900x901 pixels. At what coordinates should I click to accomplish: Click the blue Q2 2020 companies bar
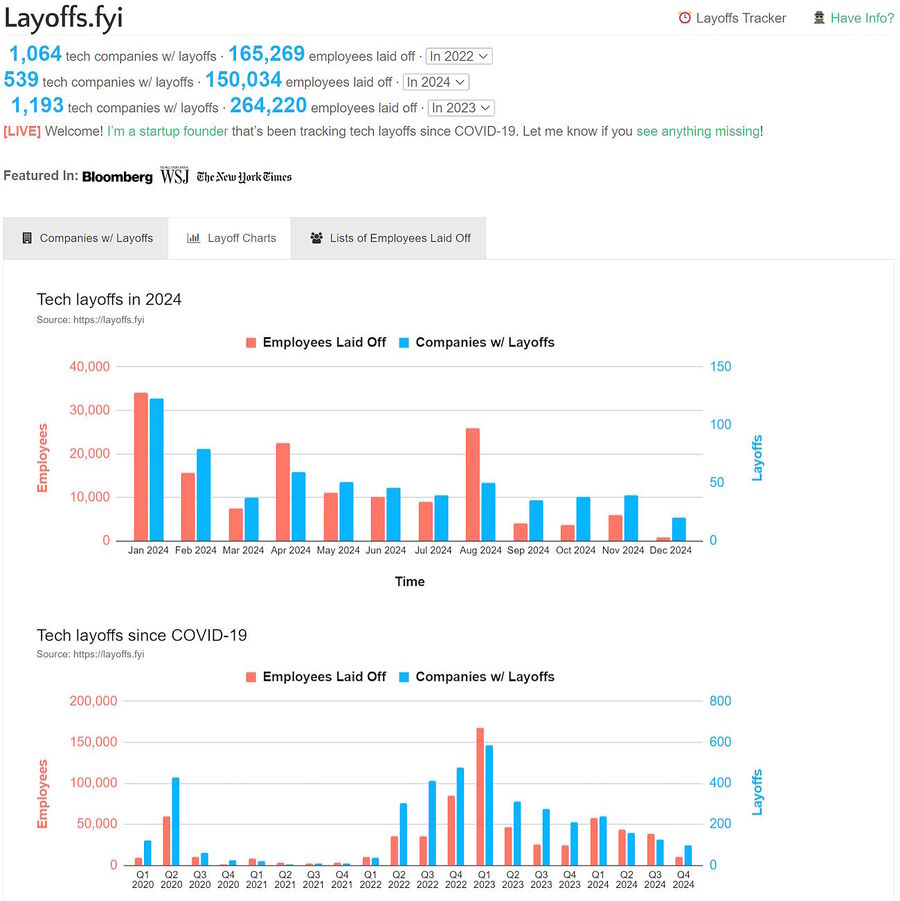[176, 821]
